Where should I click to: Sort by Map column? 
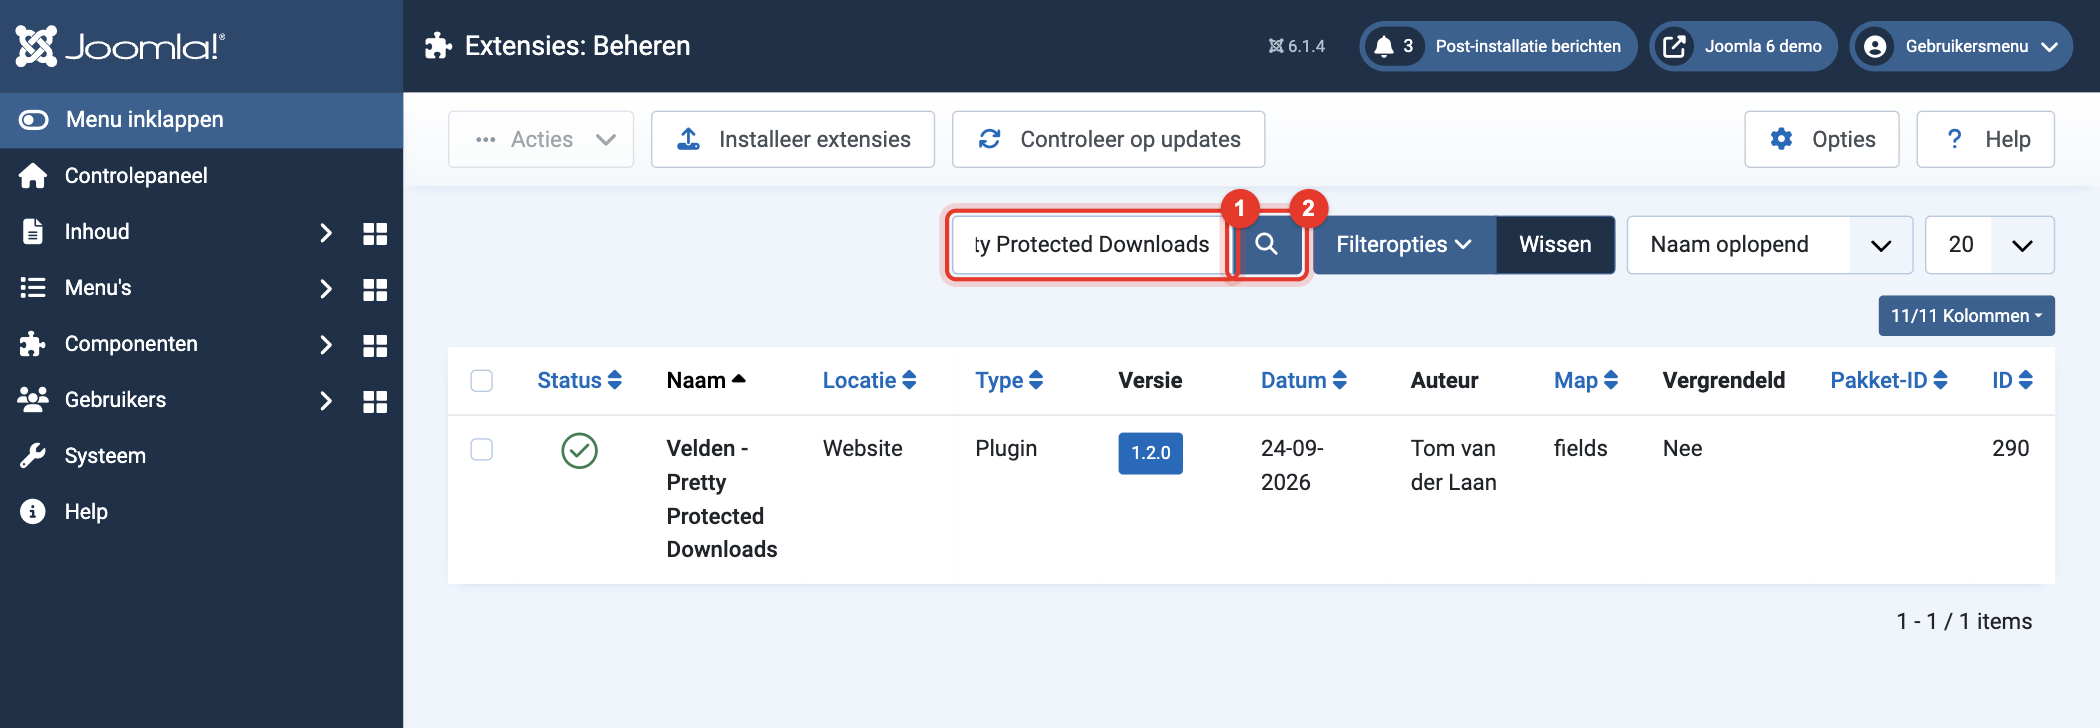tap(1585, 380)
